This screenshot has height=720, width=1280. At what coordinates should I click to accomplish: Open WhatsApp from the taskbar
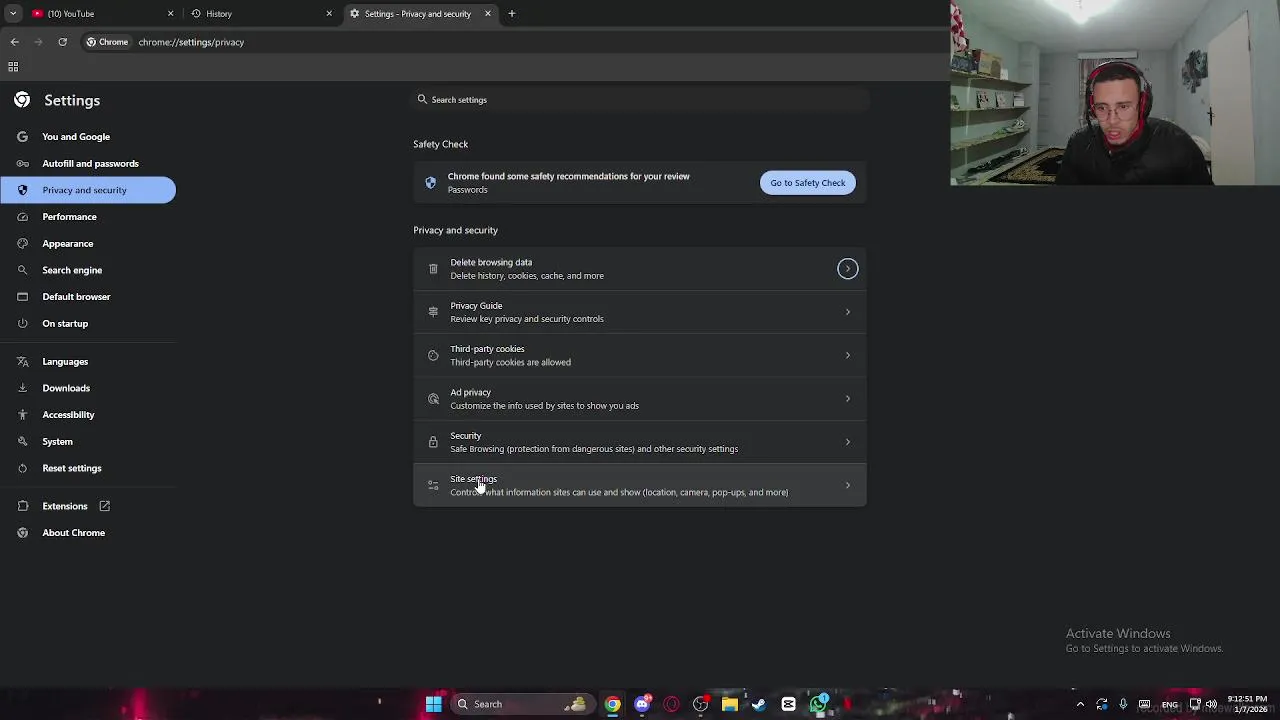818,704
